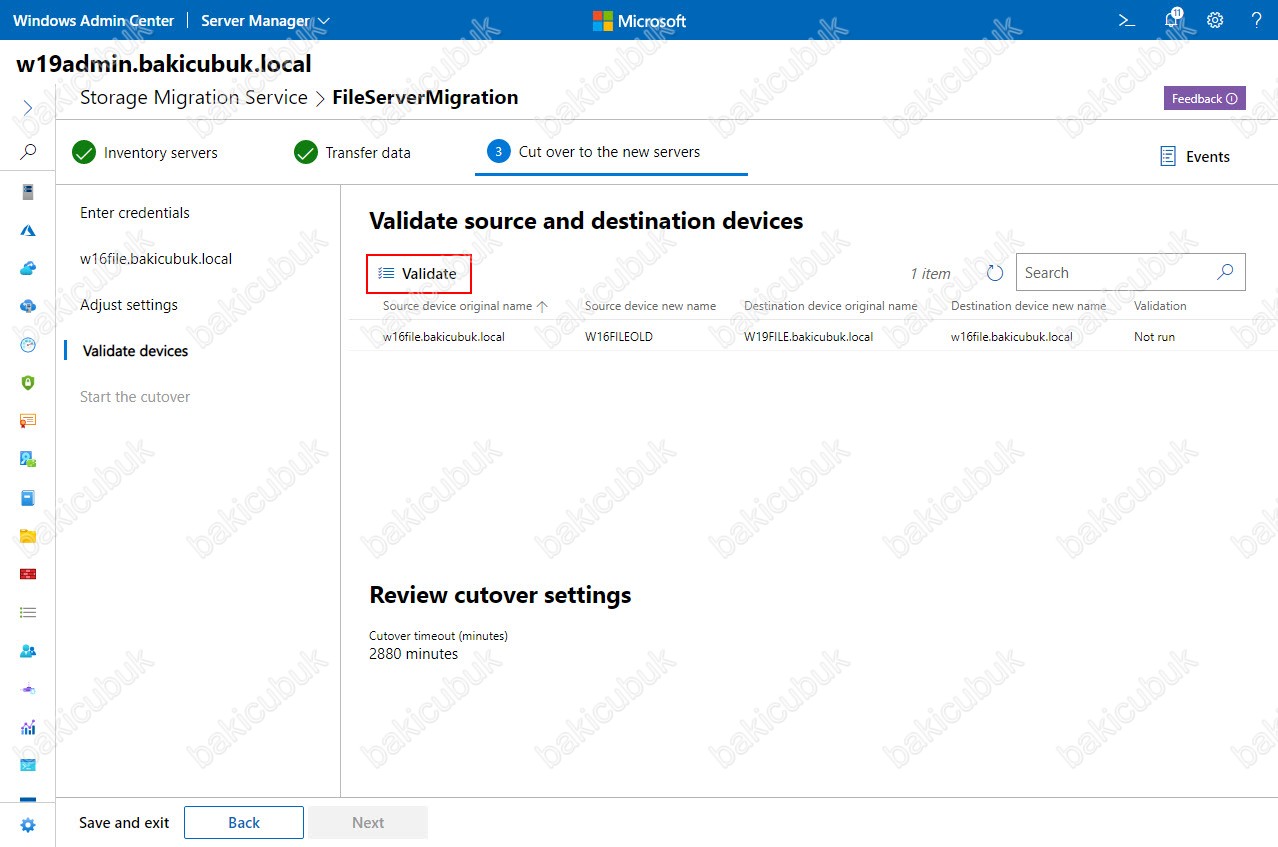1278x847 pixels.
Task: Click Save and exit
Action: coord(124,823)
